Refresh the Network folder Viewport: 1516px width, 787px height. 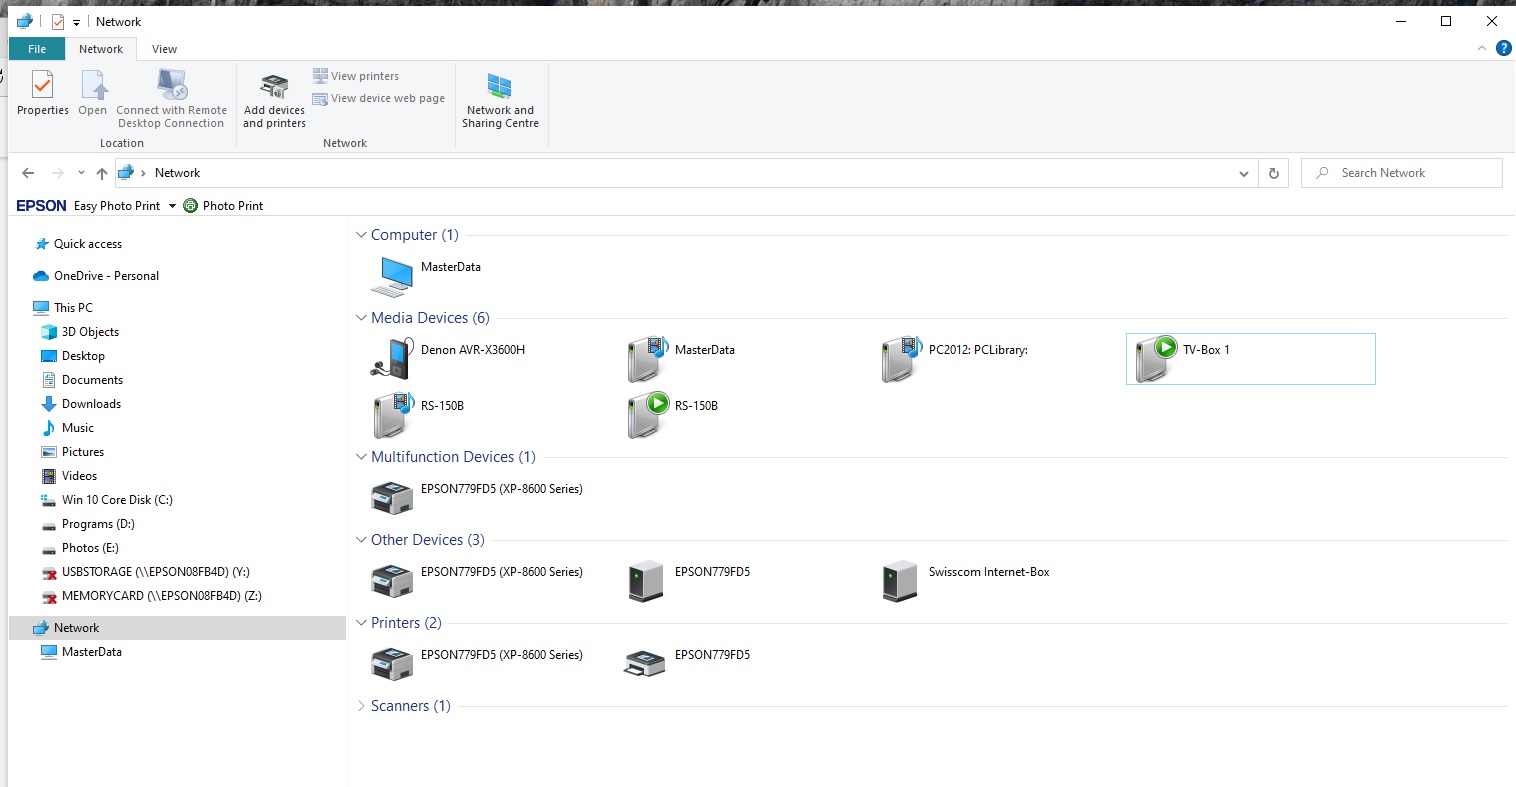(1273, 173)
